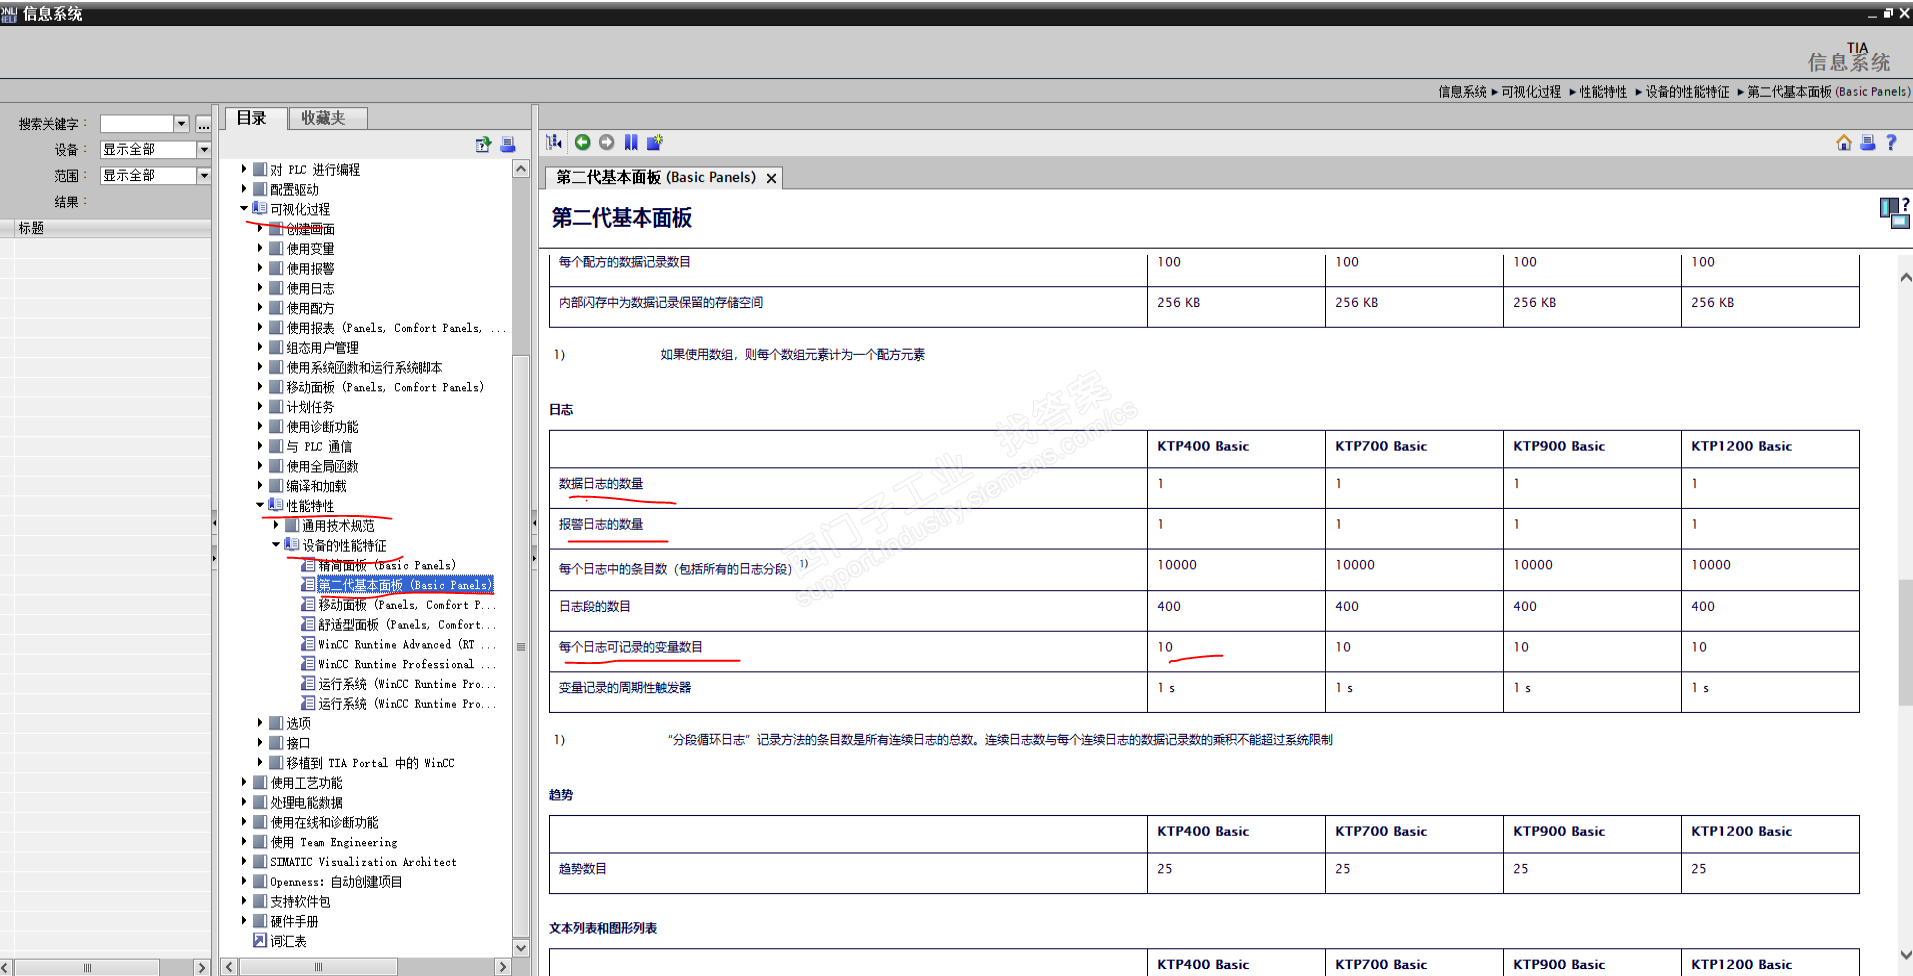Select the 编译和加载 tree item
Screen dimensions: 1913x976
pyautogui.click(x=316, y=486)
